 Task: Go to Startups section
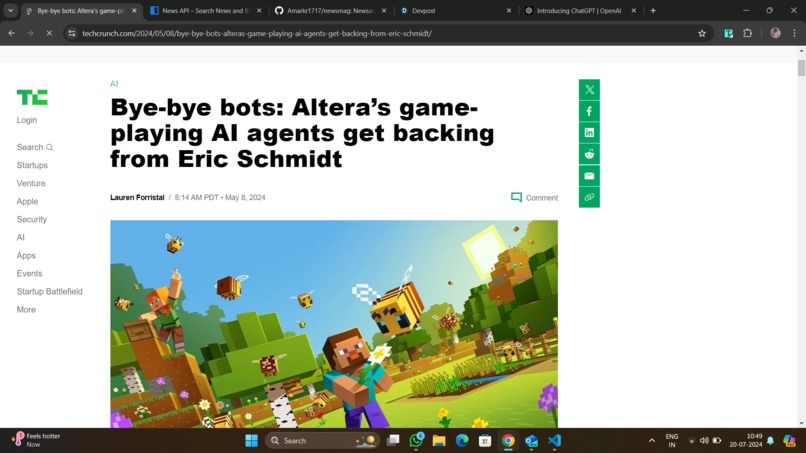tap(32, 165)
